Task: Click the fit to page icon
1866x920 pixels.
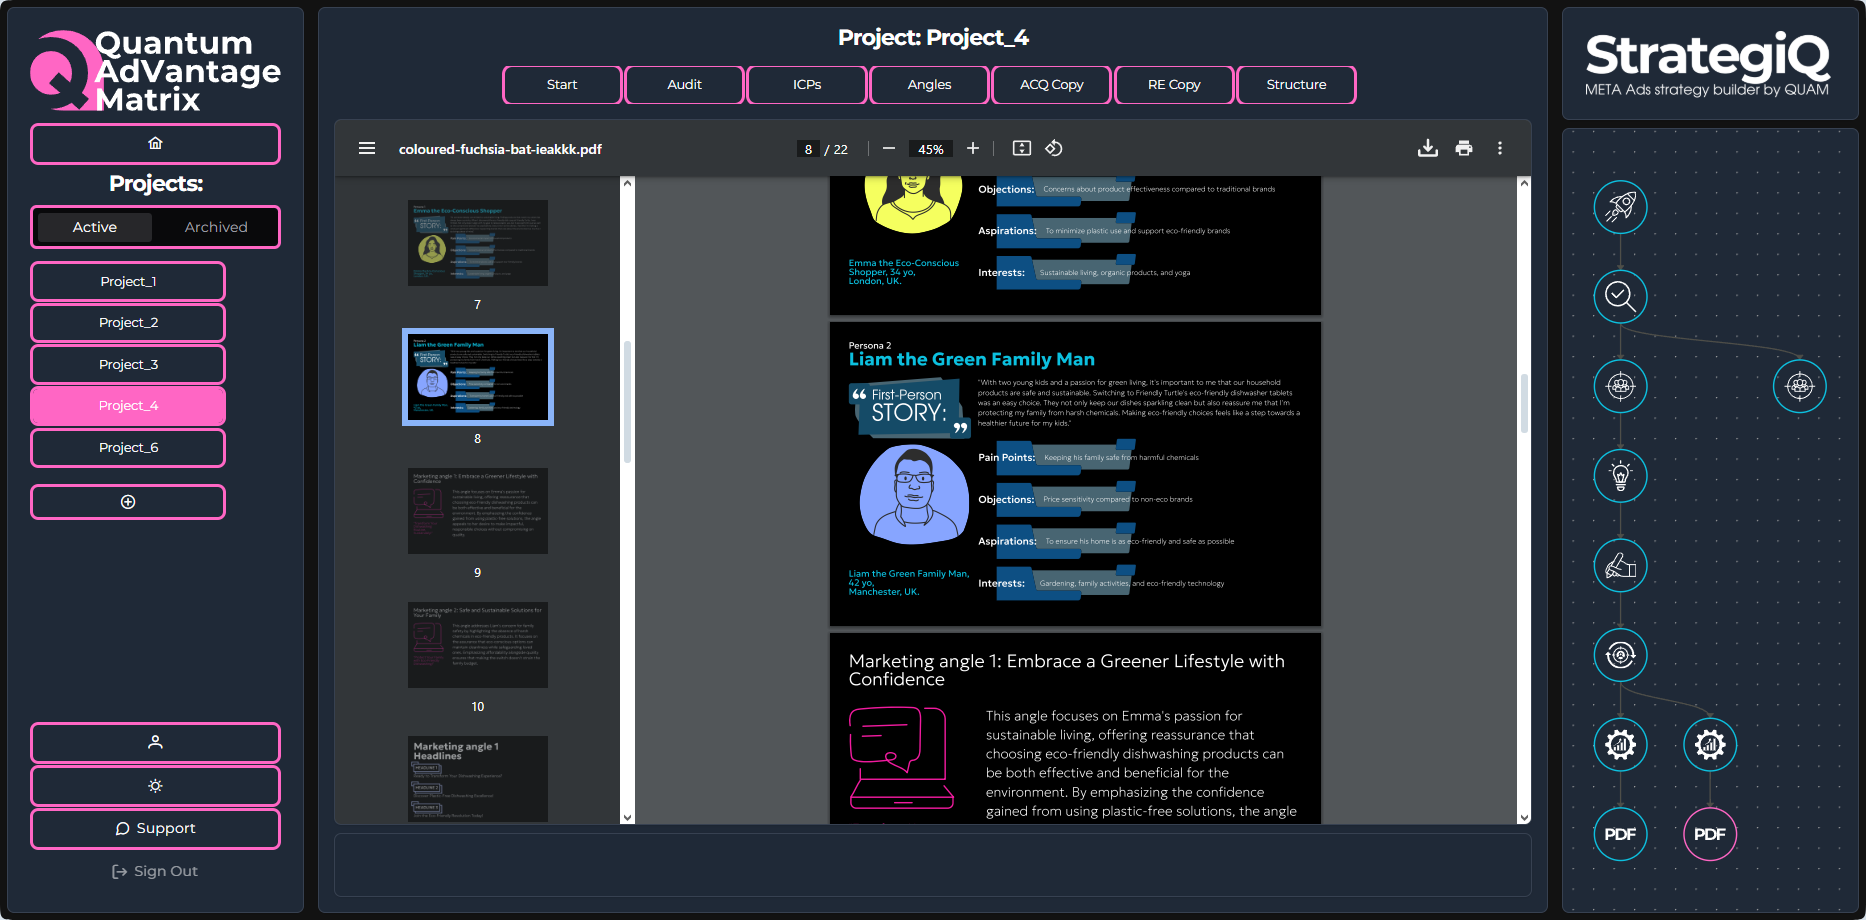Action: pyautogui.click(x=1021, y=148)
